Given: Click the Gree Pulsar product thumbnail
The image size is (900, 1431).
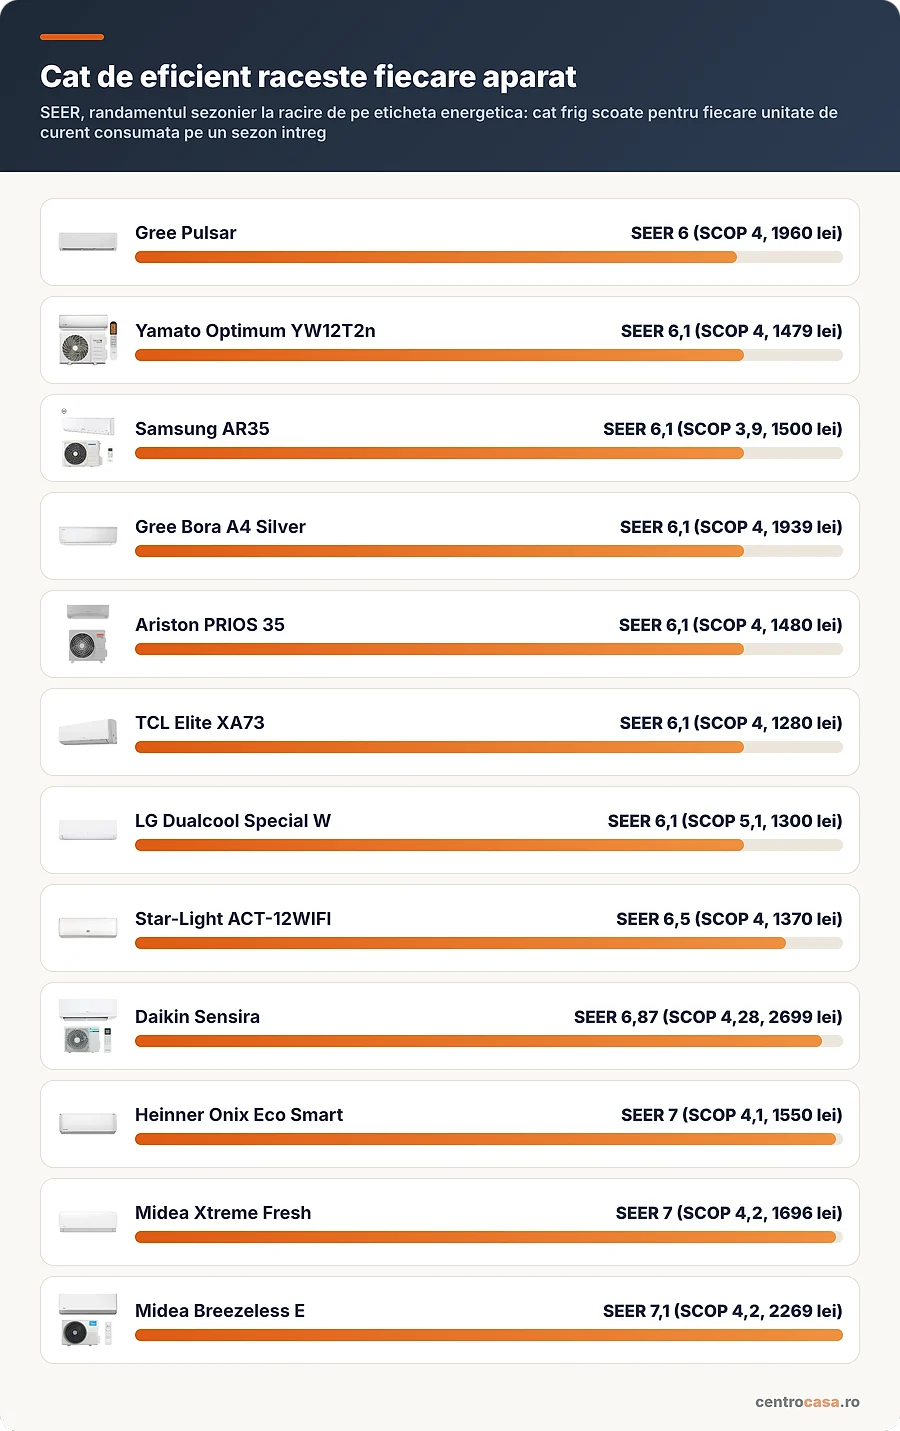Looking at the screenshot, I should [88, 242].
